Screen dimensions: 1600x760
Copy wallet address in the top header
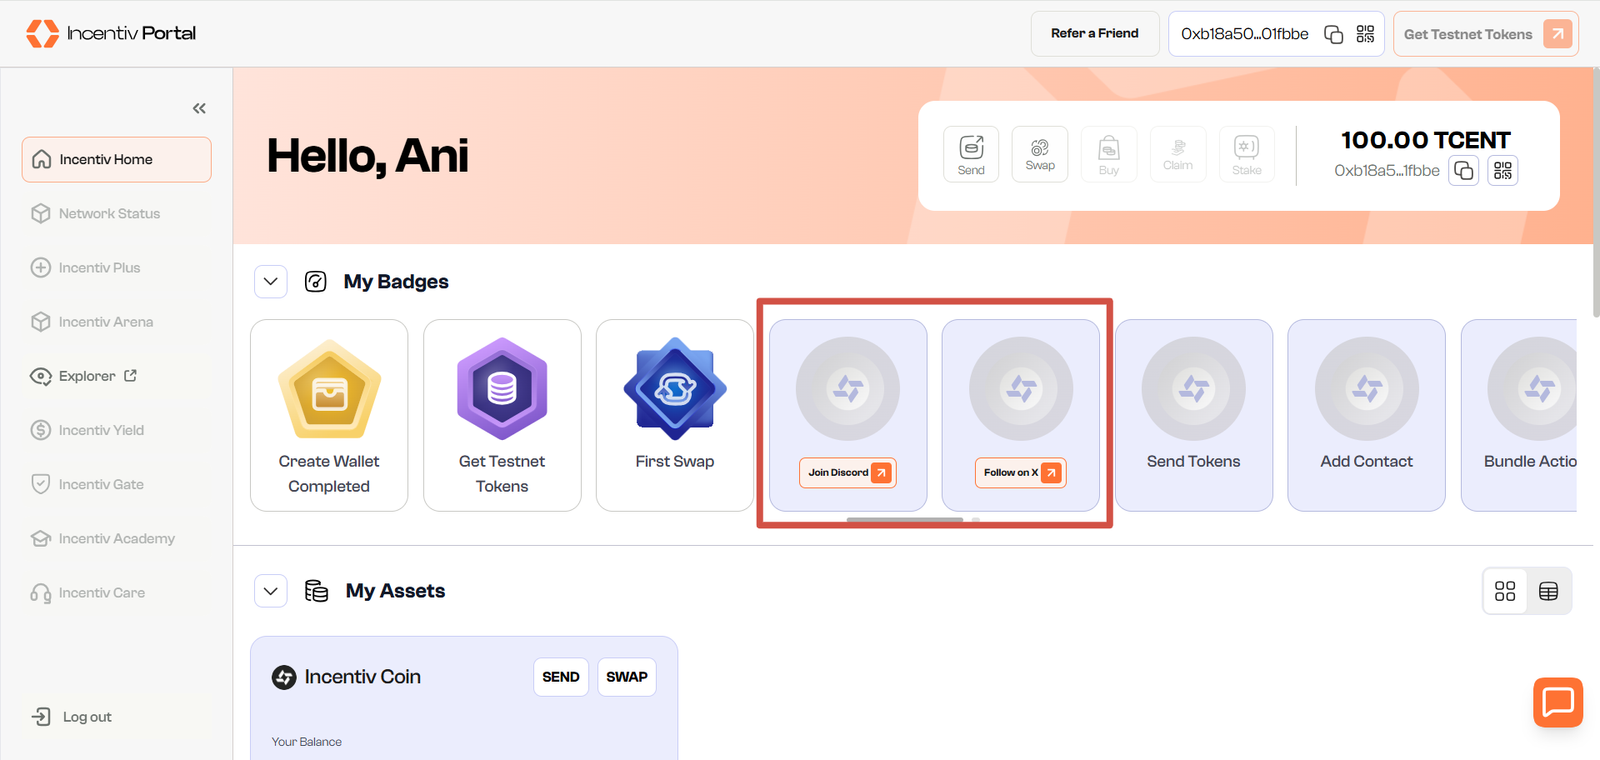pyautogui.click(x=1333, y=34)
